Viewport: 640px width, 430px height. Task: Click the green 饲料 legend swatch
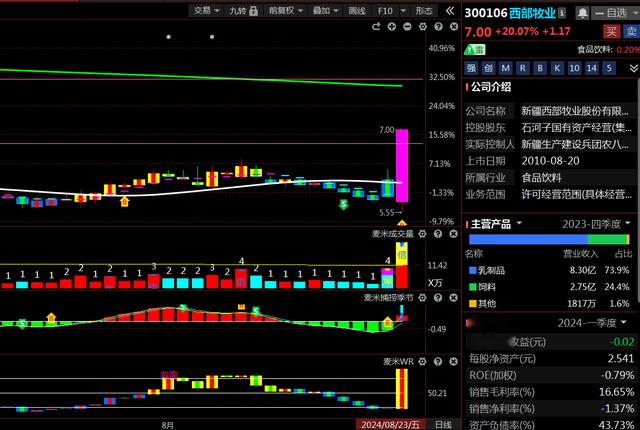pyautogui.click(x=473, y=287)
